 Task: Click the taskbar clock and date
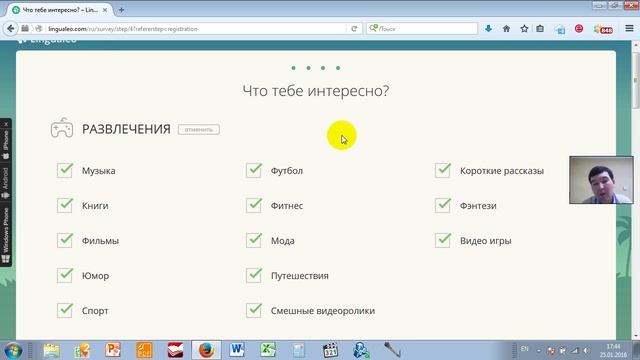613,351
